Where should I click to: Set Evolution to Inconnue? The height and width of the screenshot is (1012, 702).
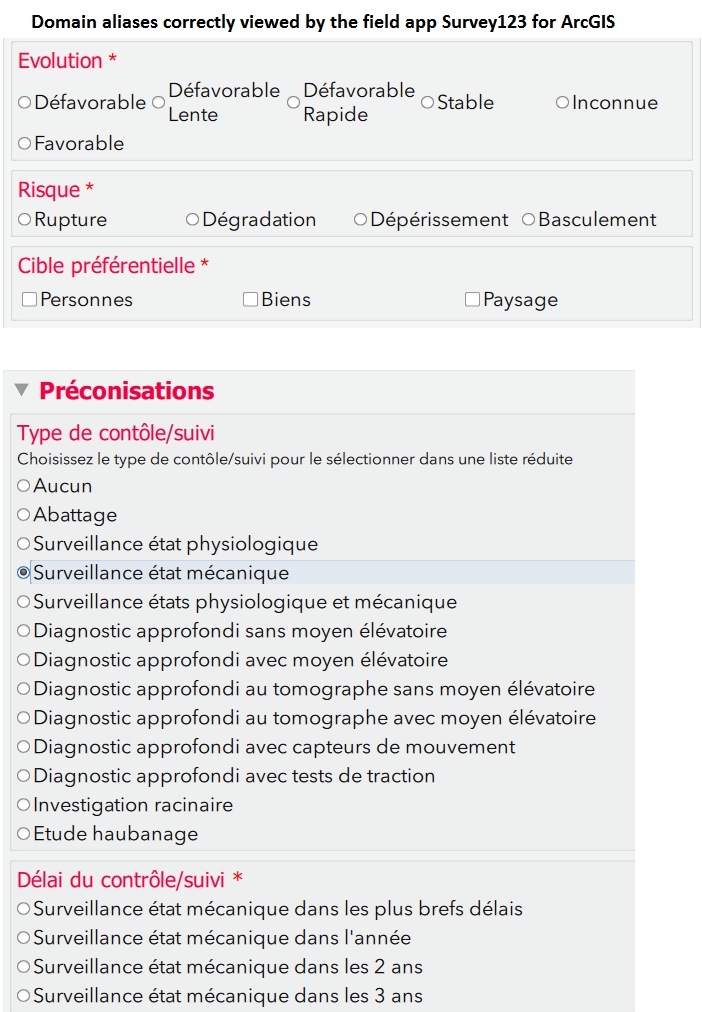click(x=562, y=102)
